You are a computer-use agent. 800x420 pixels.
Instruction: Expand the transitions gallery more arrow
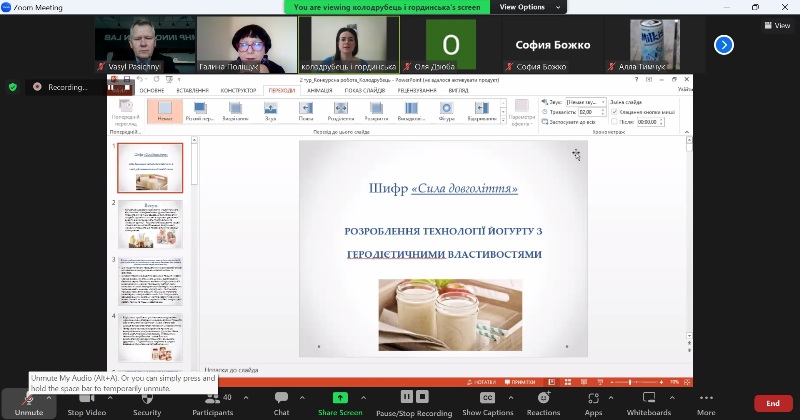click(x=503, y=120)
